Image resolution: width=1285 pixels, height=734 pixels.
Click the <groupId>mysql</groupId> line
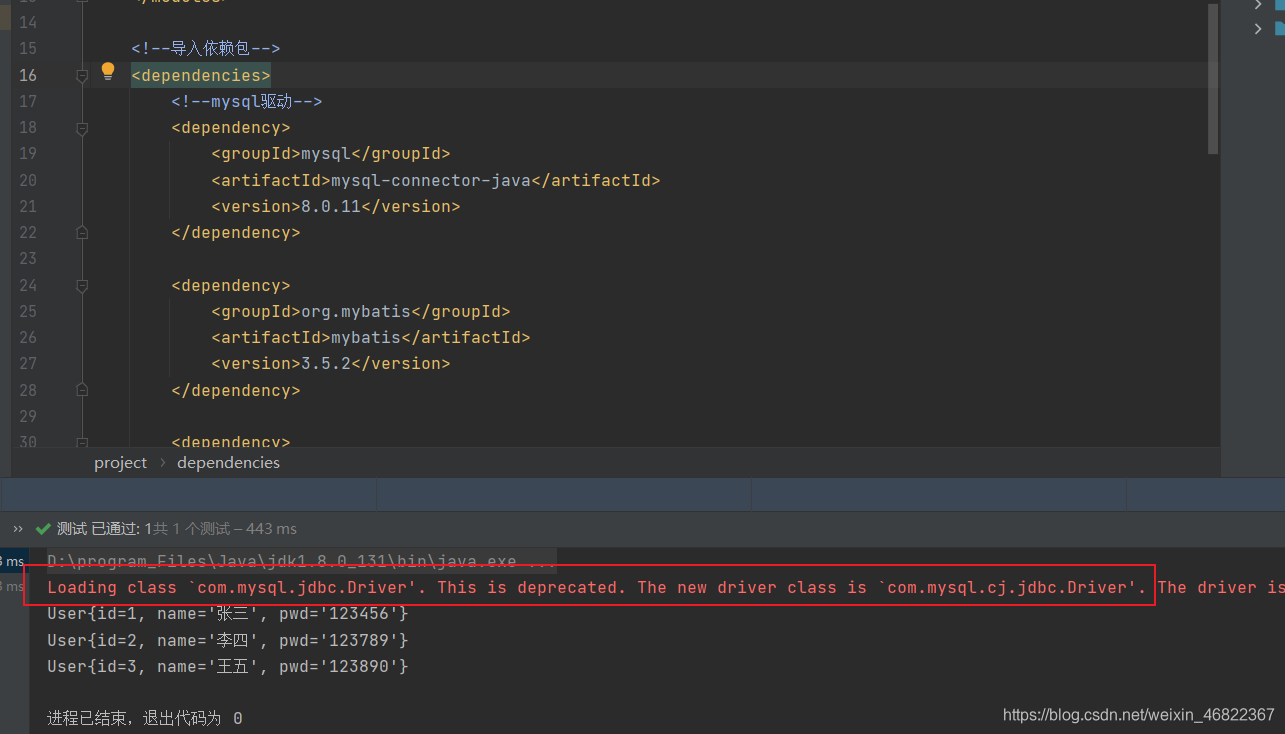331,154
